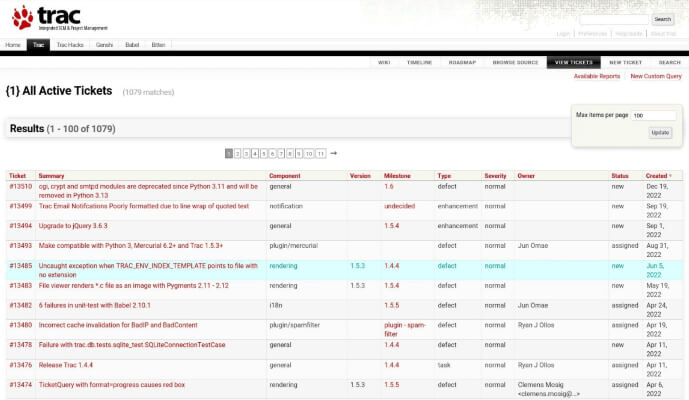
Task: Click 'Clemens Mosig' owner cell
Action: (548, 389)
